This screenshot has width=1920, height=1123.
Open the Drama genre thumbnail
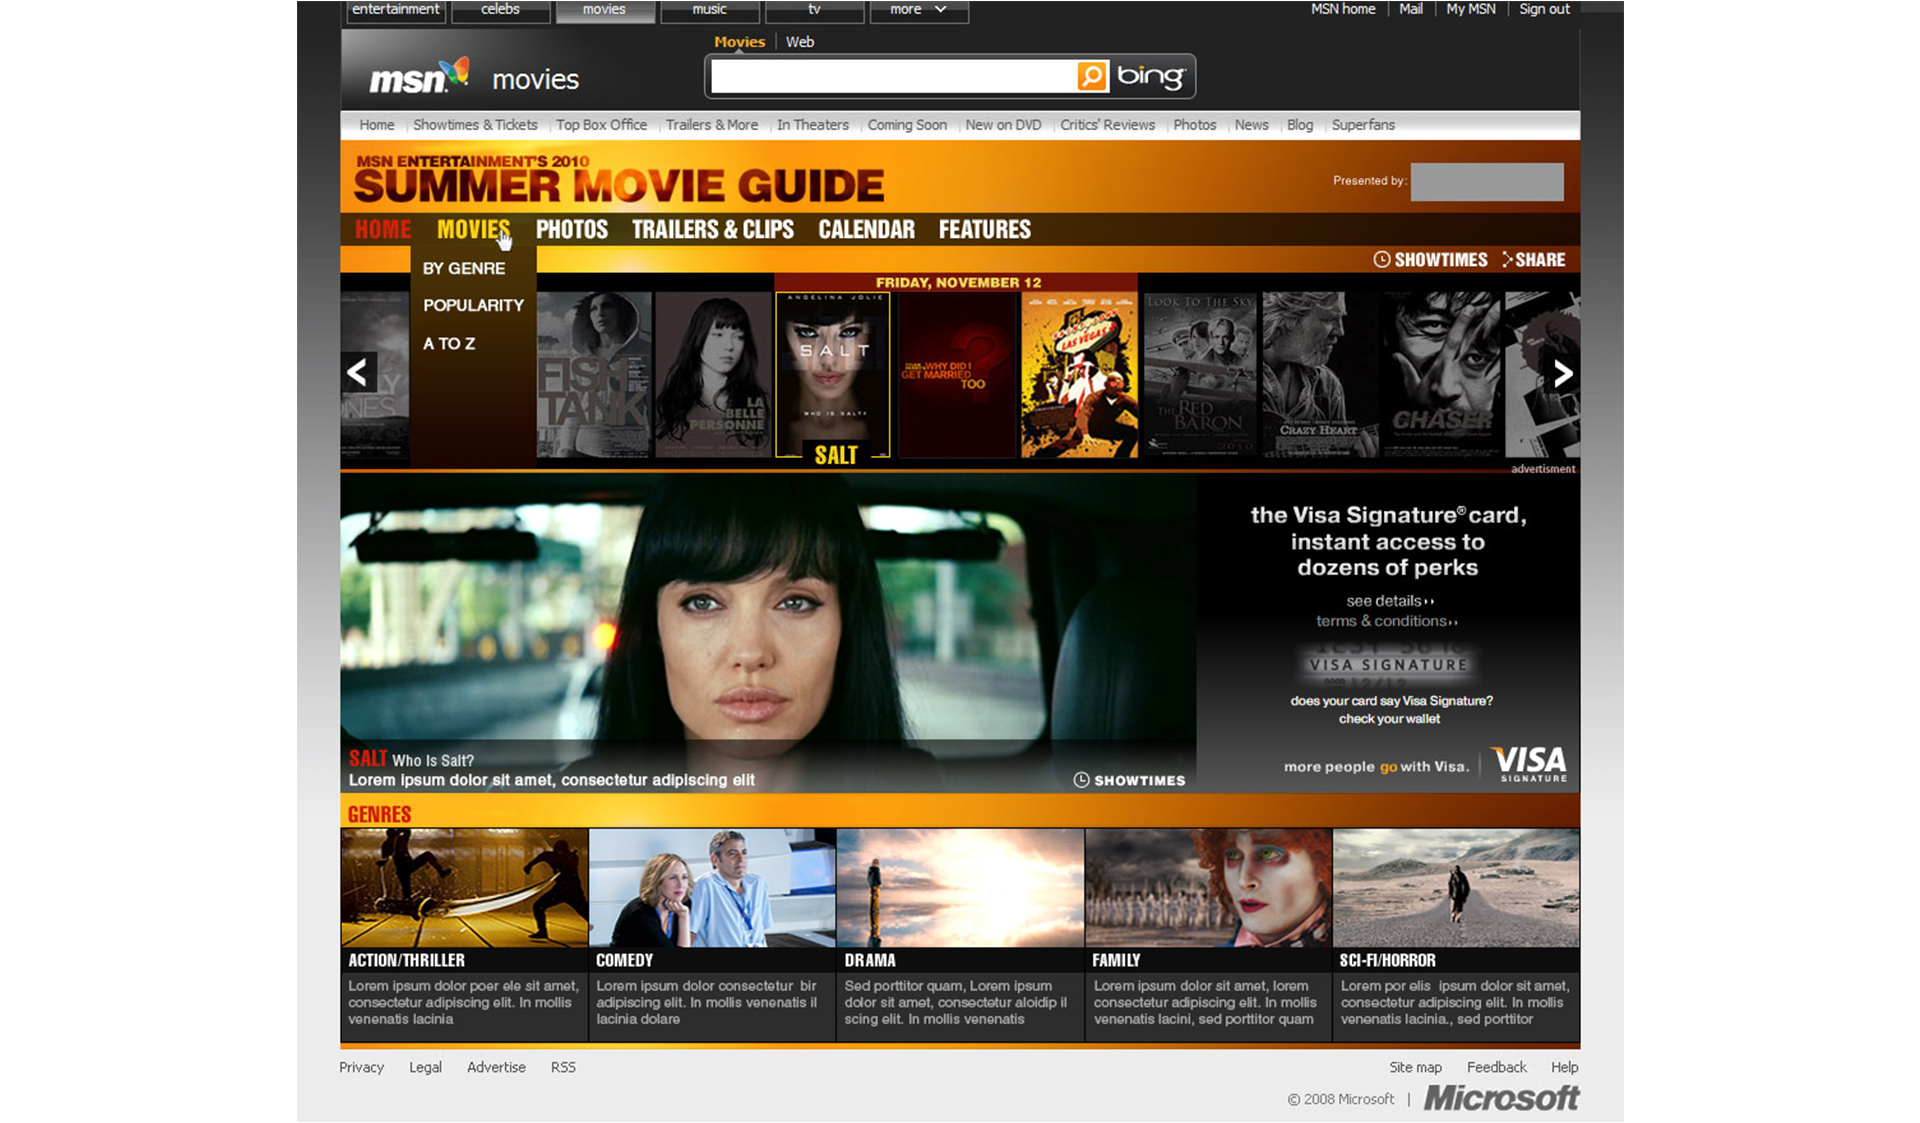pos(960,887)
